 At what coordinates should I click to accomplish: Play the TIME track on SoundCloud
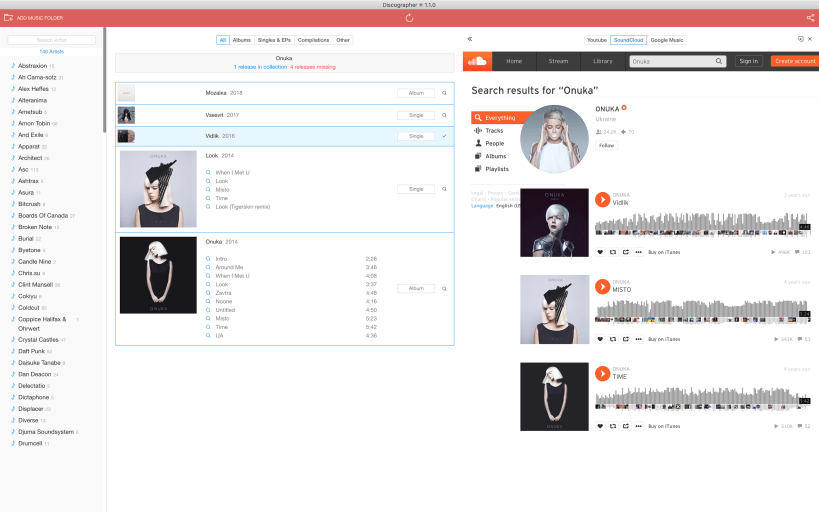(602, 374)
